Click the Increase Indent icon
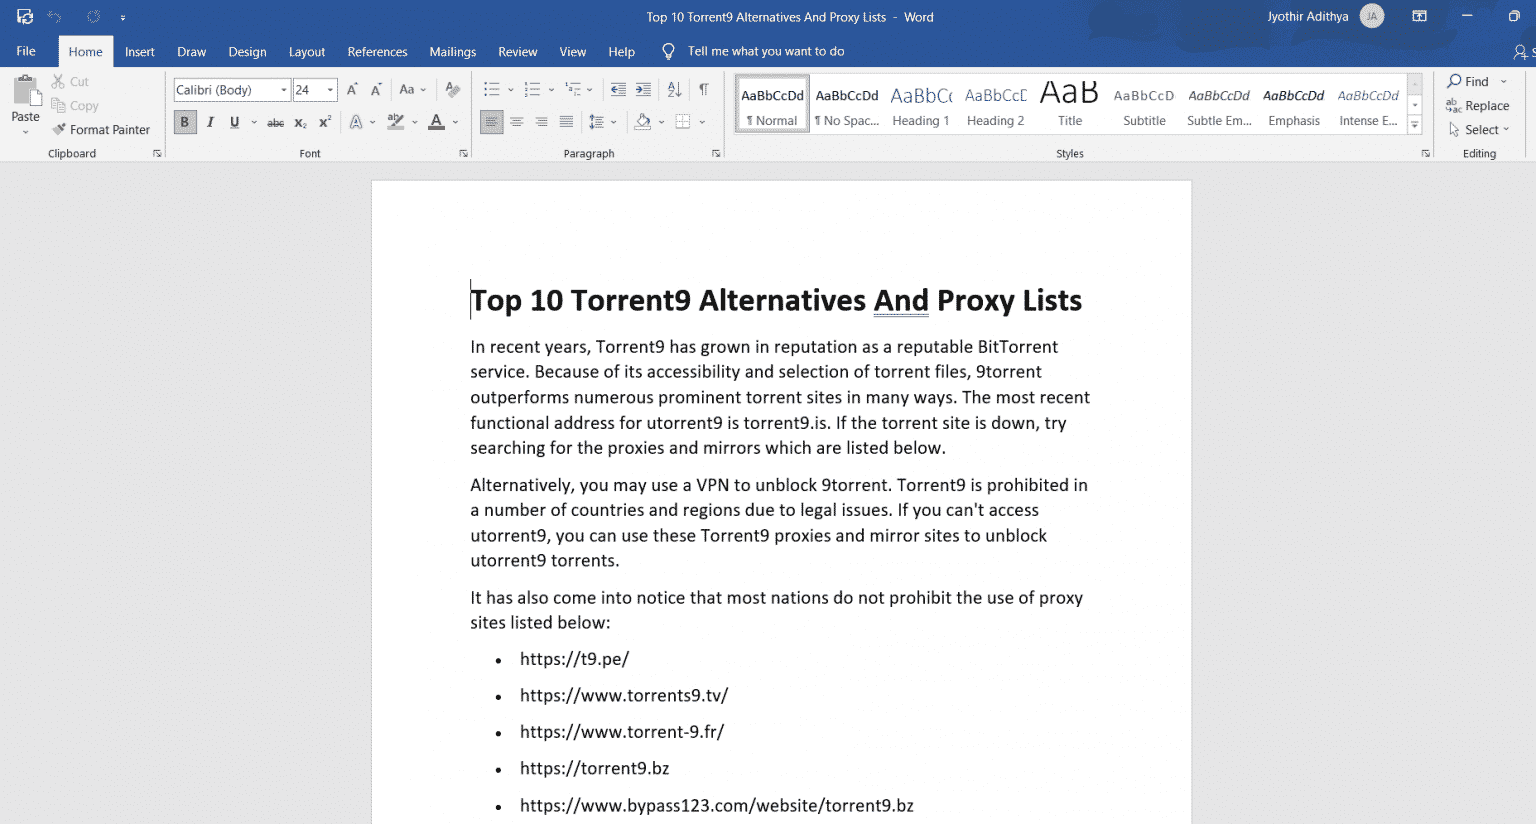This screenshot has width=1536, height=824. (x=643, y=89)
